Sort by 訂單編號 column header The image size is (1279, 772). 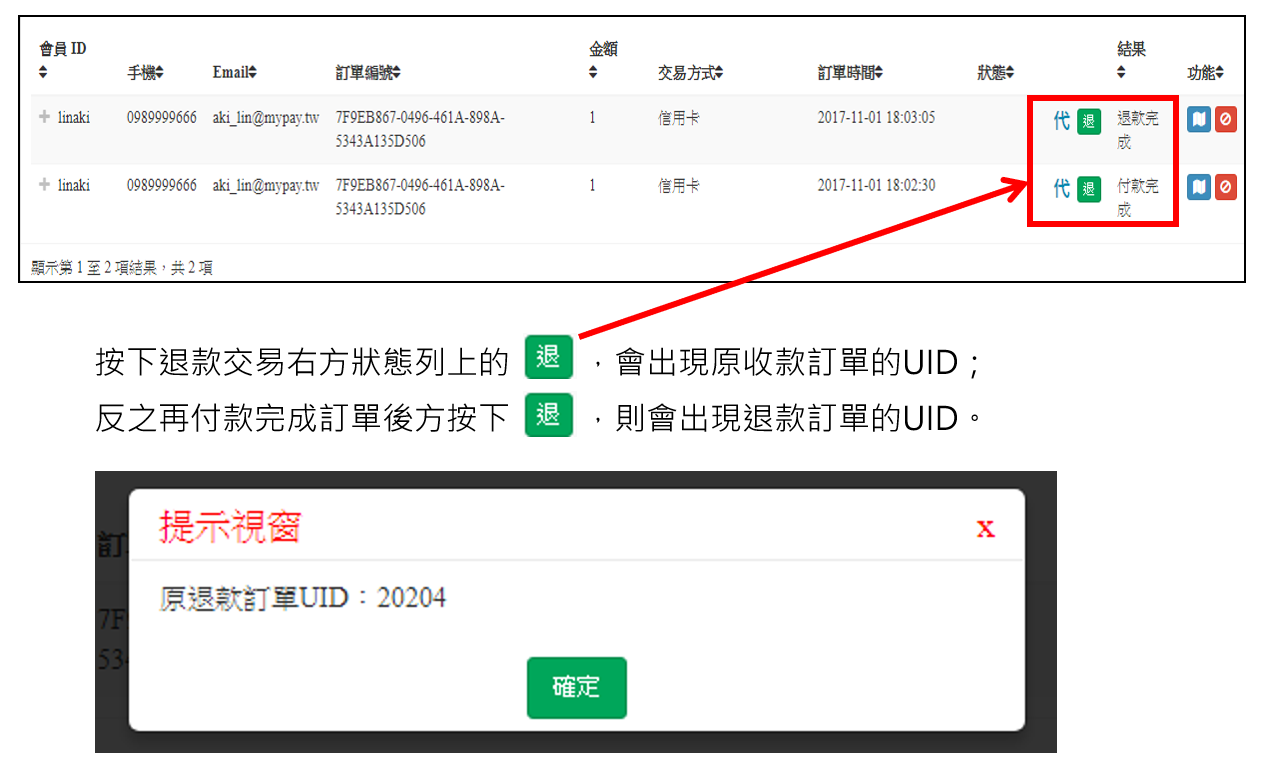tap(368, 73)
